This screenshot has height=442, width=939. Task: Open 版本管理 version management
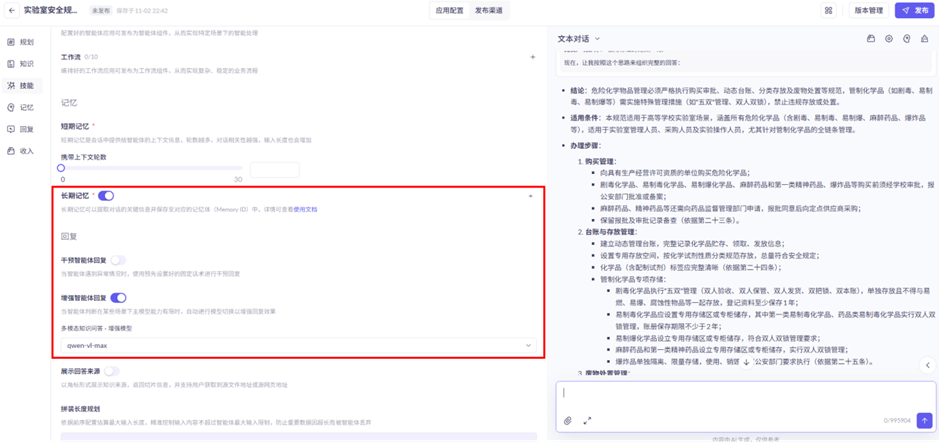click(868, 11)
